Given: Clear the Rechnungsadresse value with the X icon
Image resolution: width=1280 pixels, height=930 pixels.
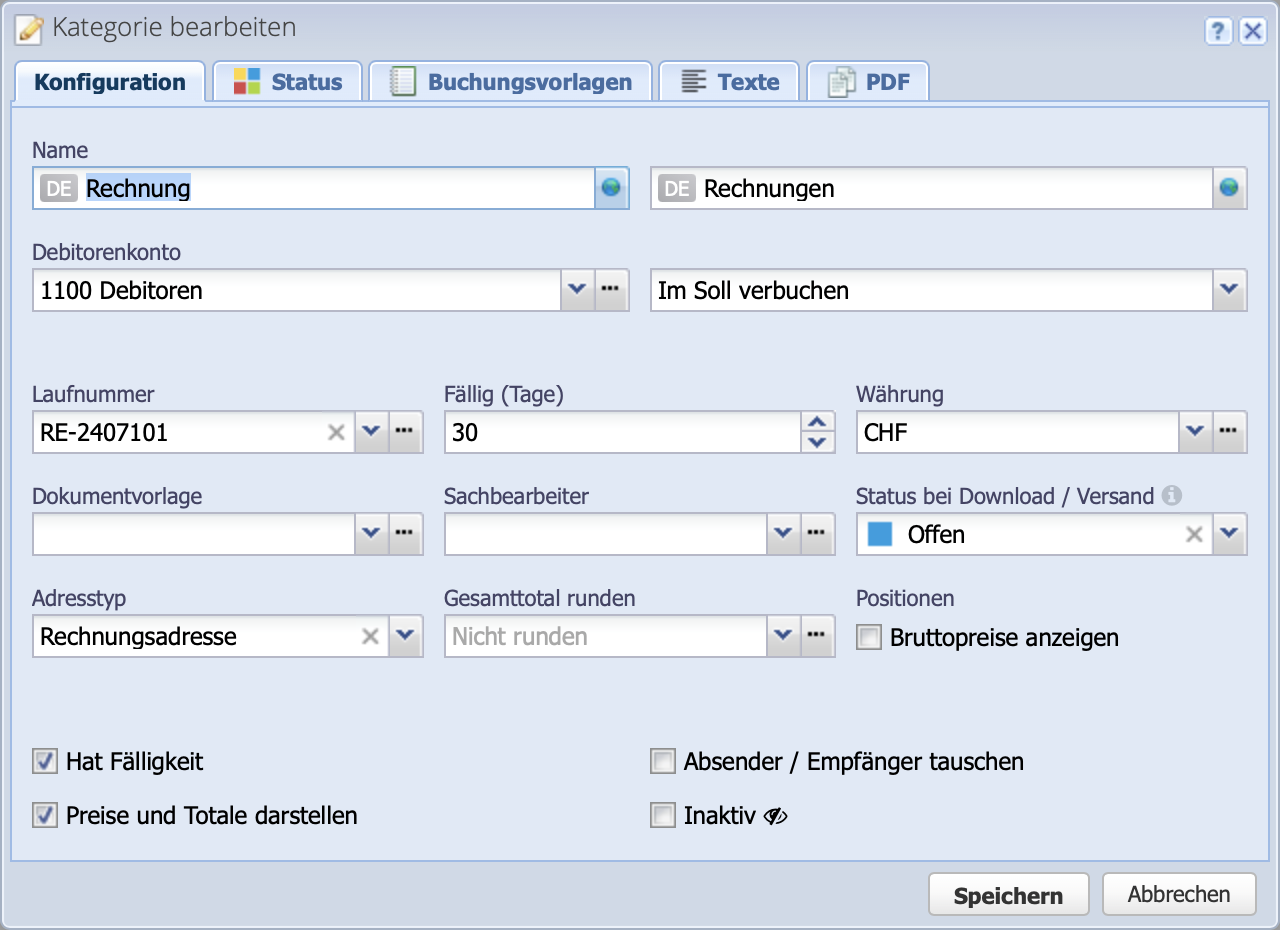Looking at the screenshot, I should tap(370, 636).
